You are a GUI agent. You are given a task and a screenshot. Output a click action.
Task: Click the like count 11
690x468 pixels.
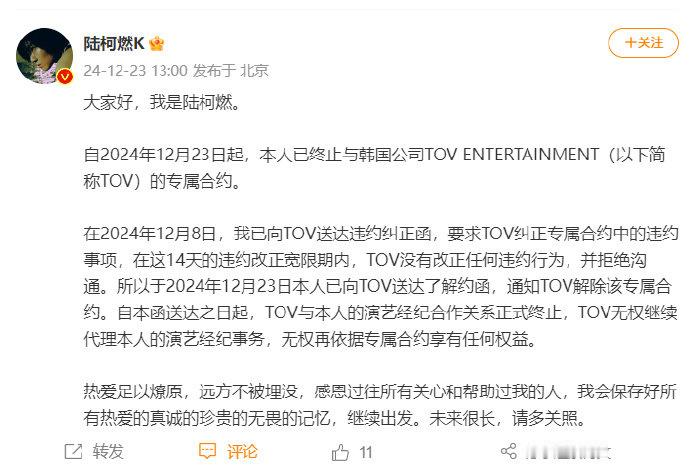click(x=366, y=452)
